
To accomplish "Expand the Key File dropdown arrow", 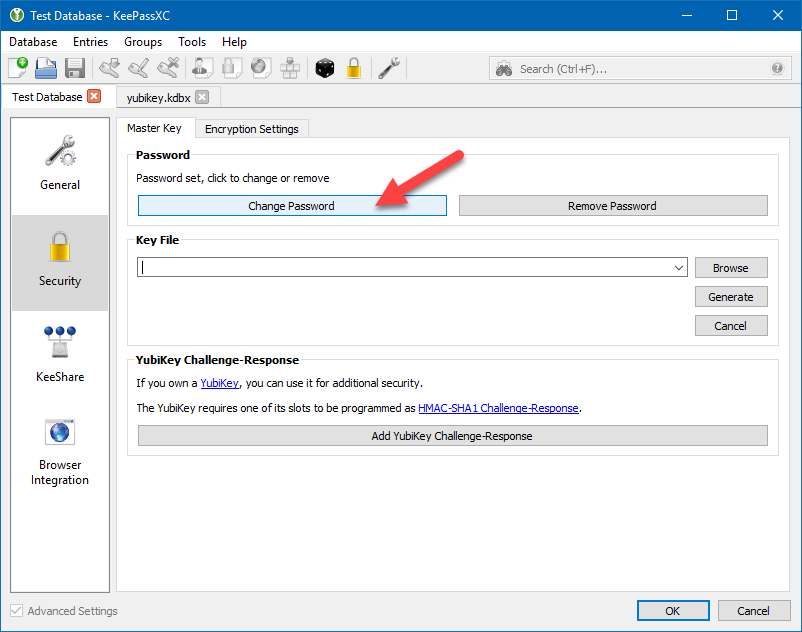I will tap(679, 267).
